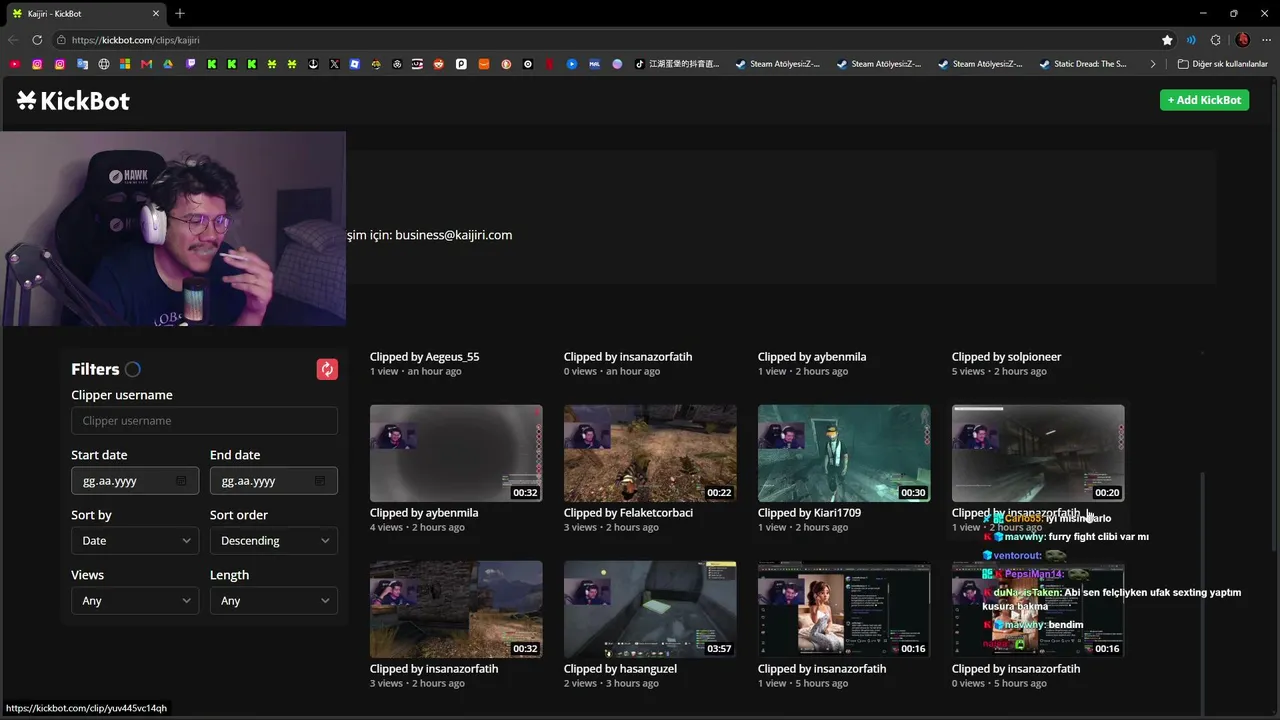Click the 'Filters' heading text
Image resolution: width=1280 pixels, height=720 pixels.
95,369
